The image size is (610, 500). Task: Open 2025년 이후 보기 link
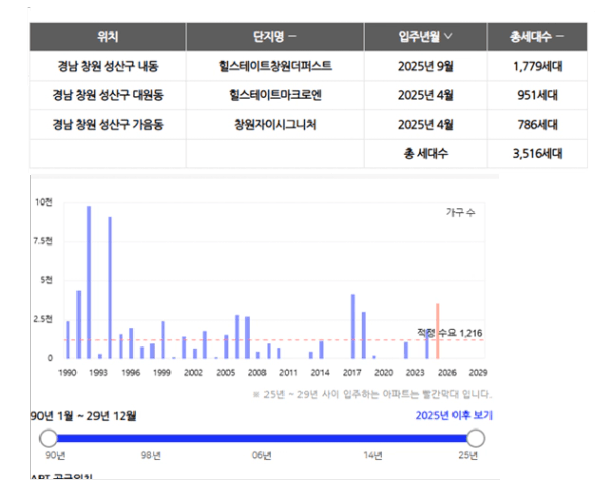[454, 415]
